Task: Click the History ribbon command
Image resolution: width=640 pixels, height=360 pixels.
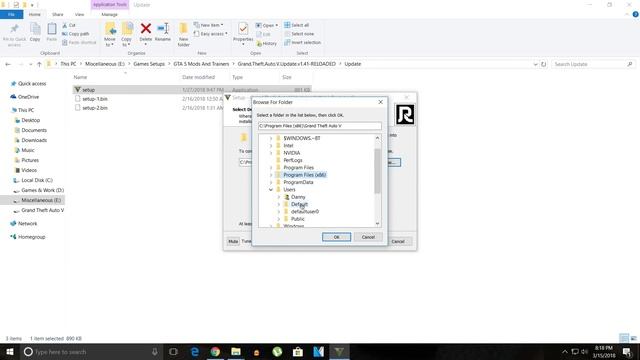Action: point(267,43)
